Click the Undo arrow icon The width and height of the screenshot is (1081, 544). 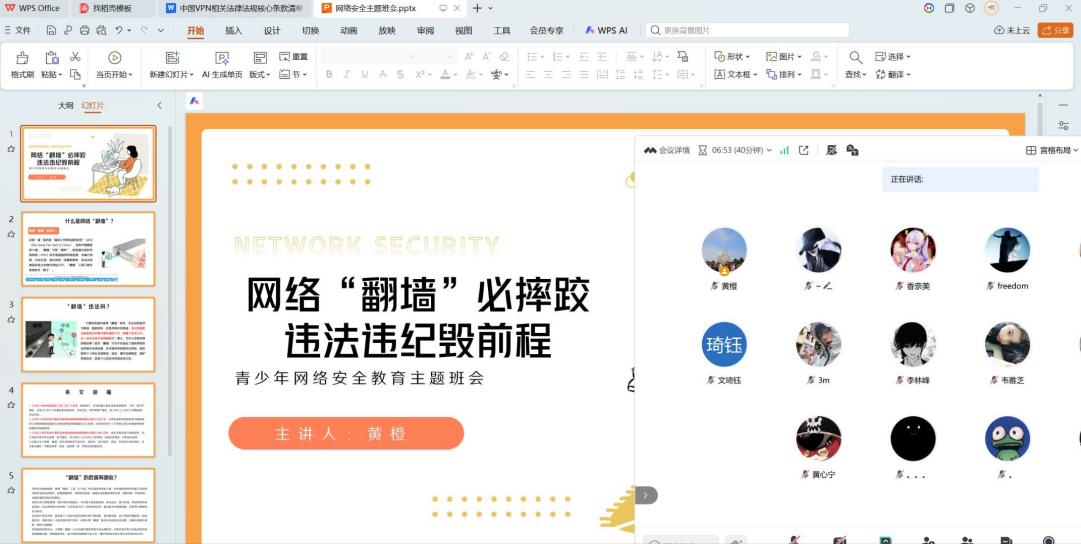coord(120,31)
